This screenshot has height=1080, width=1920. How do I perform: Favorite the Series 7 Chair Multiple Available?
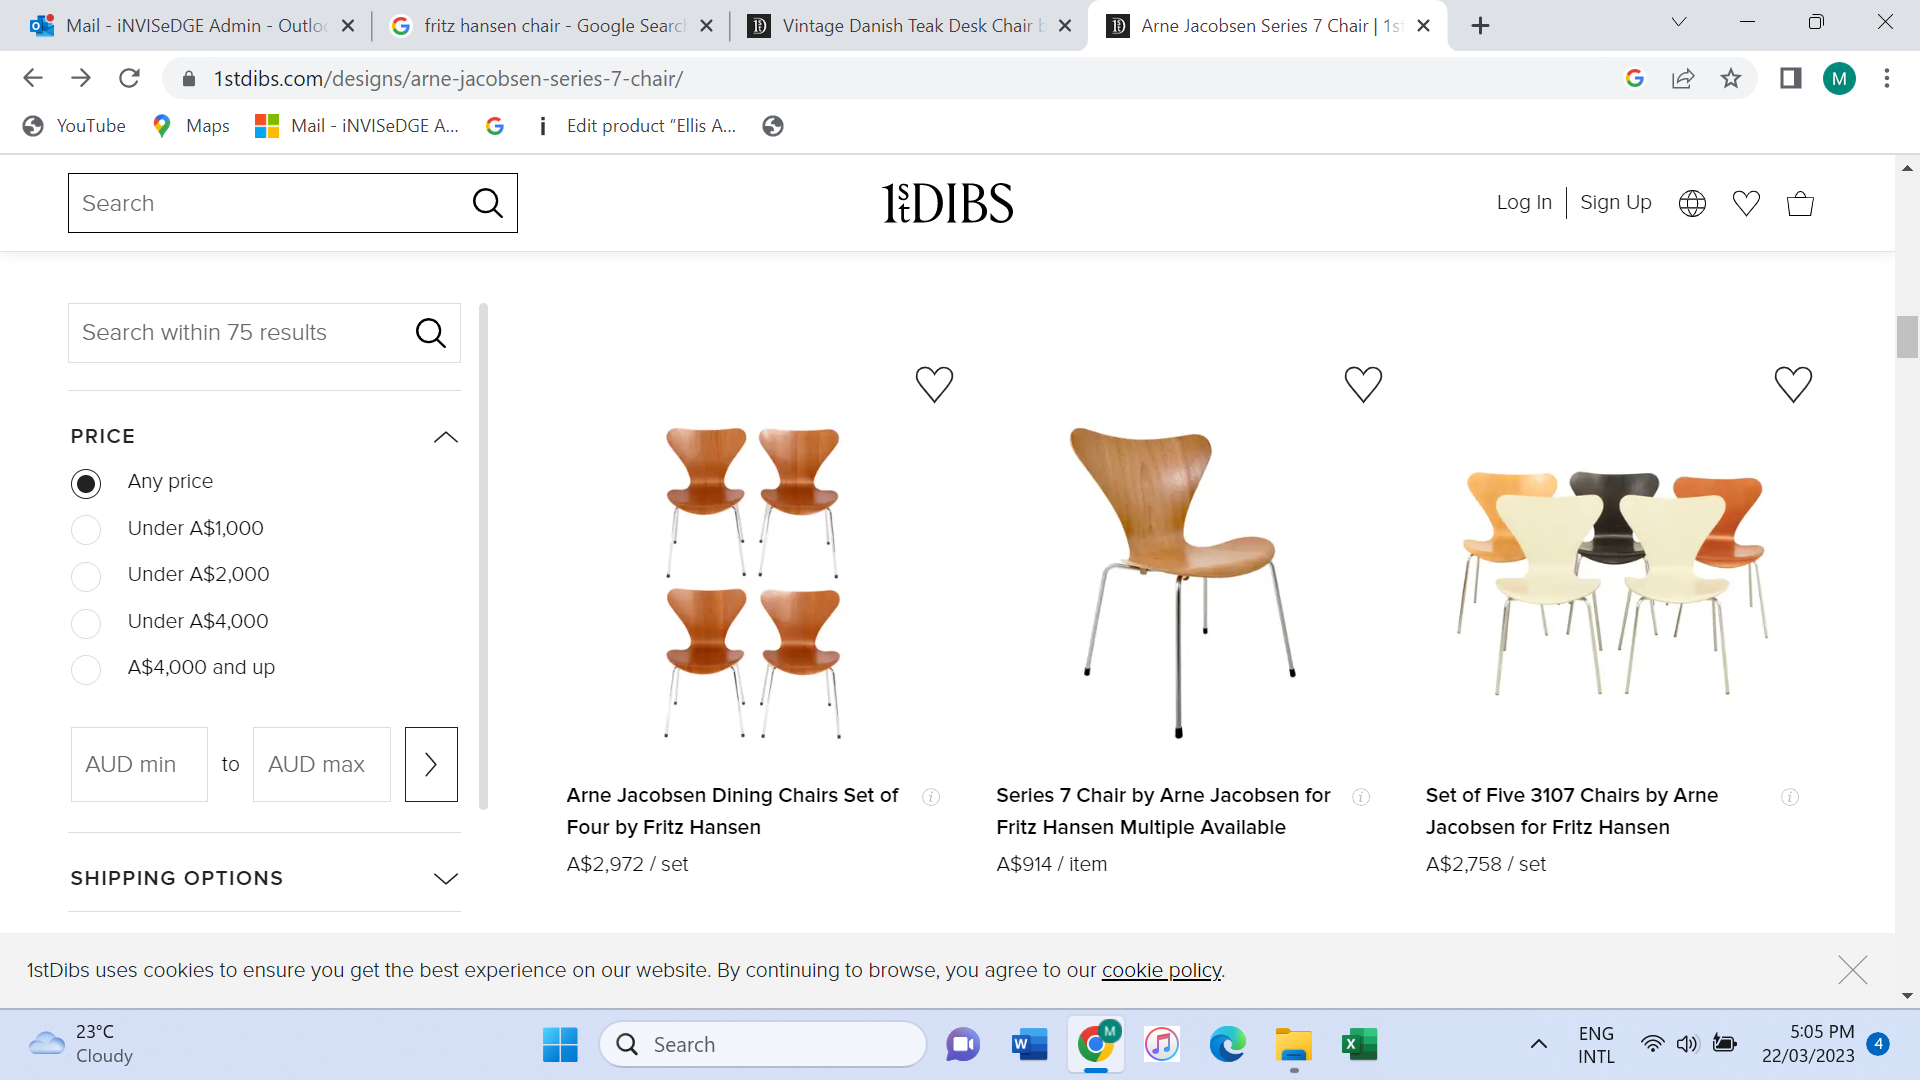(1363, 384)
